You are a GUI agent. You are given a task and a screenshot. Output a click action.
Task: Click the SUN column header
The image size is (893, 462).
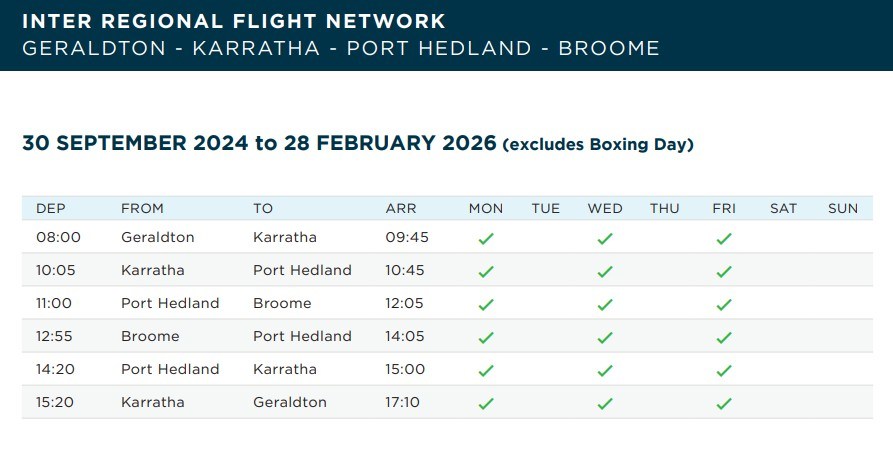pyautogui.click(x=843, y=208)
